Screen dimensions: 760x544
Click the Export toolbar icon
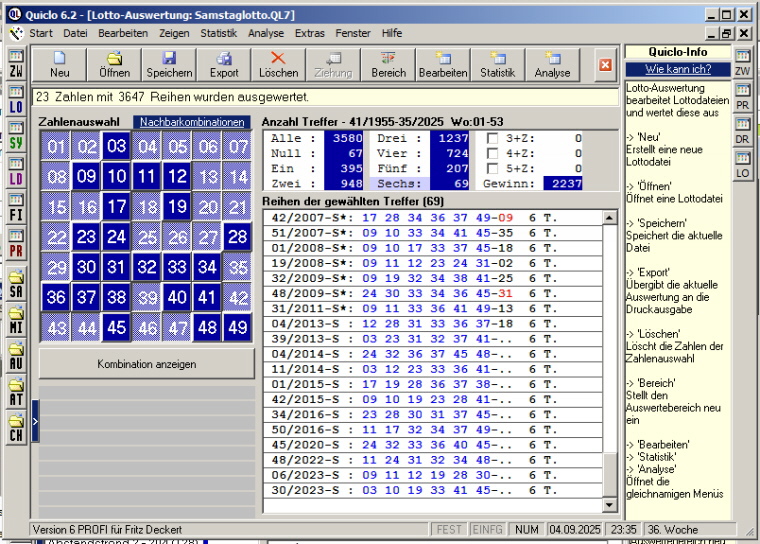tap(224, 64)
